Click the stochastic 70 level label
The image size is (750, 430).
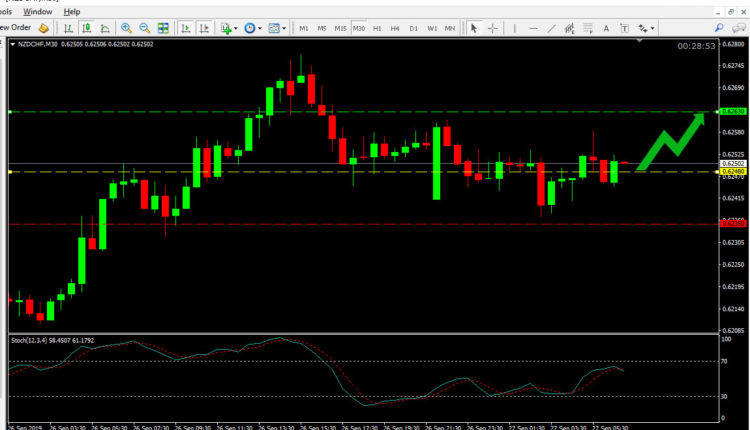724,362
